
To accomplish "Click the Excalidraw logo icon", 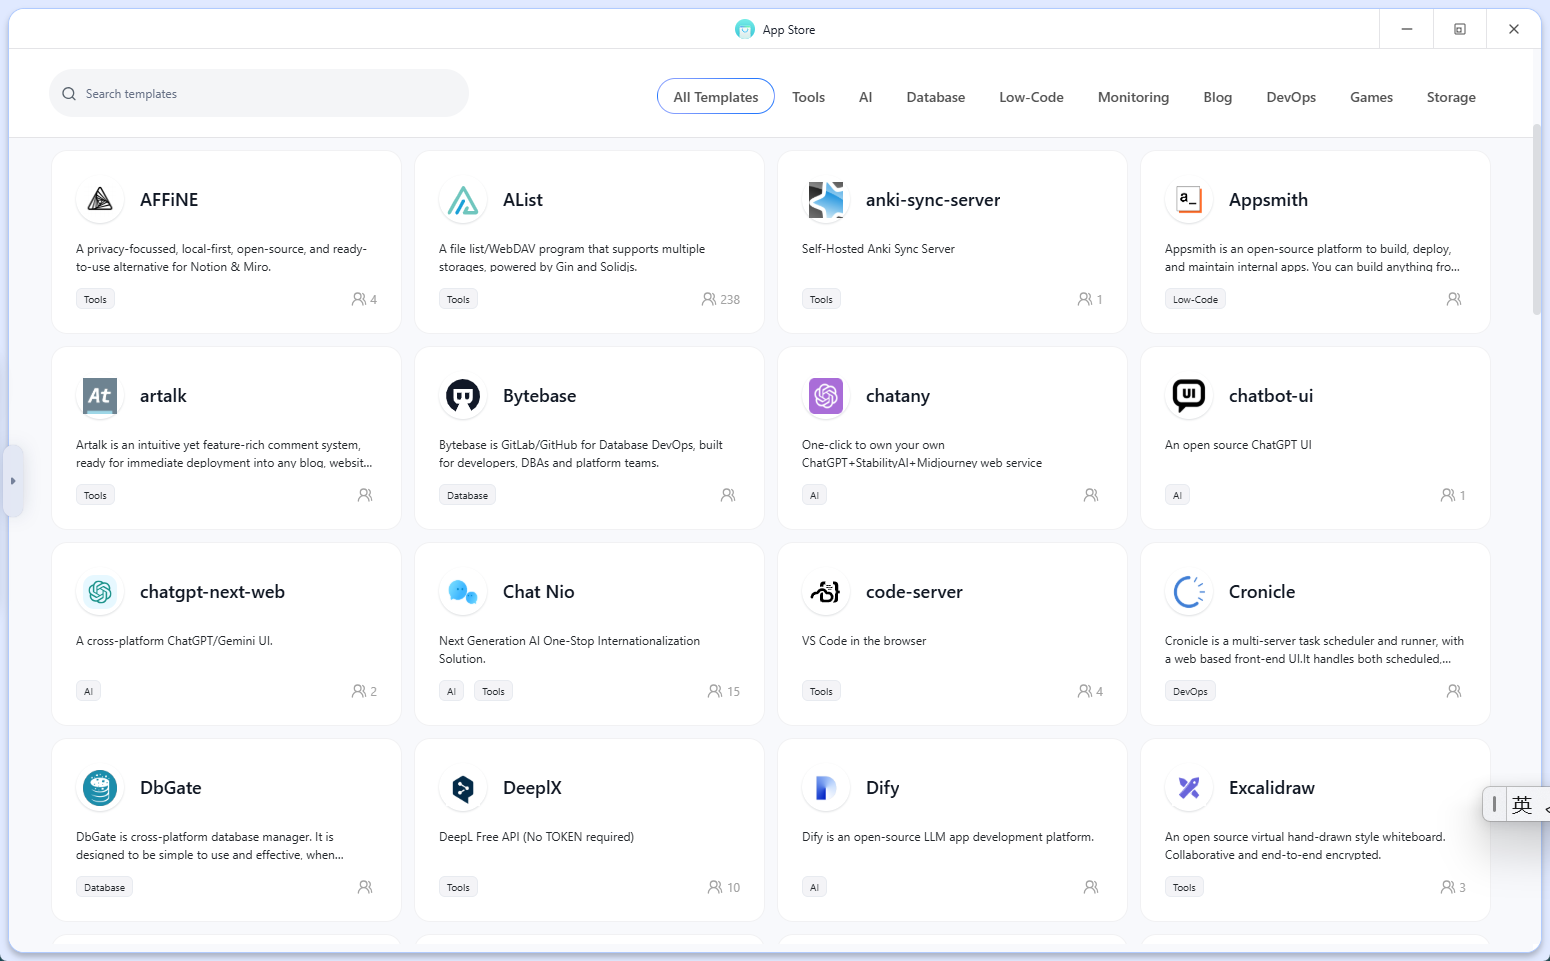I will point(1189,788).
